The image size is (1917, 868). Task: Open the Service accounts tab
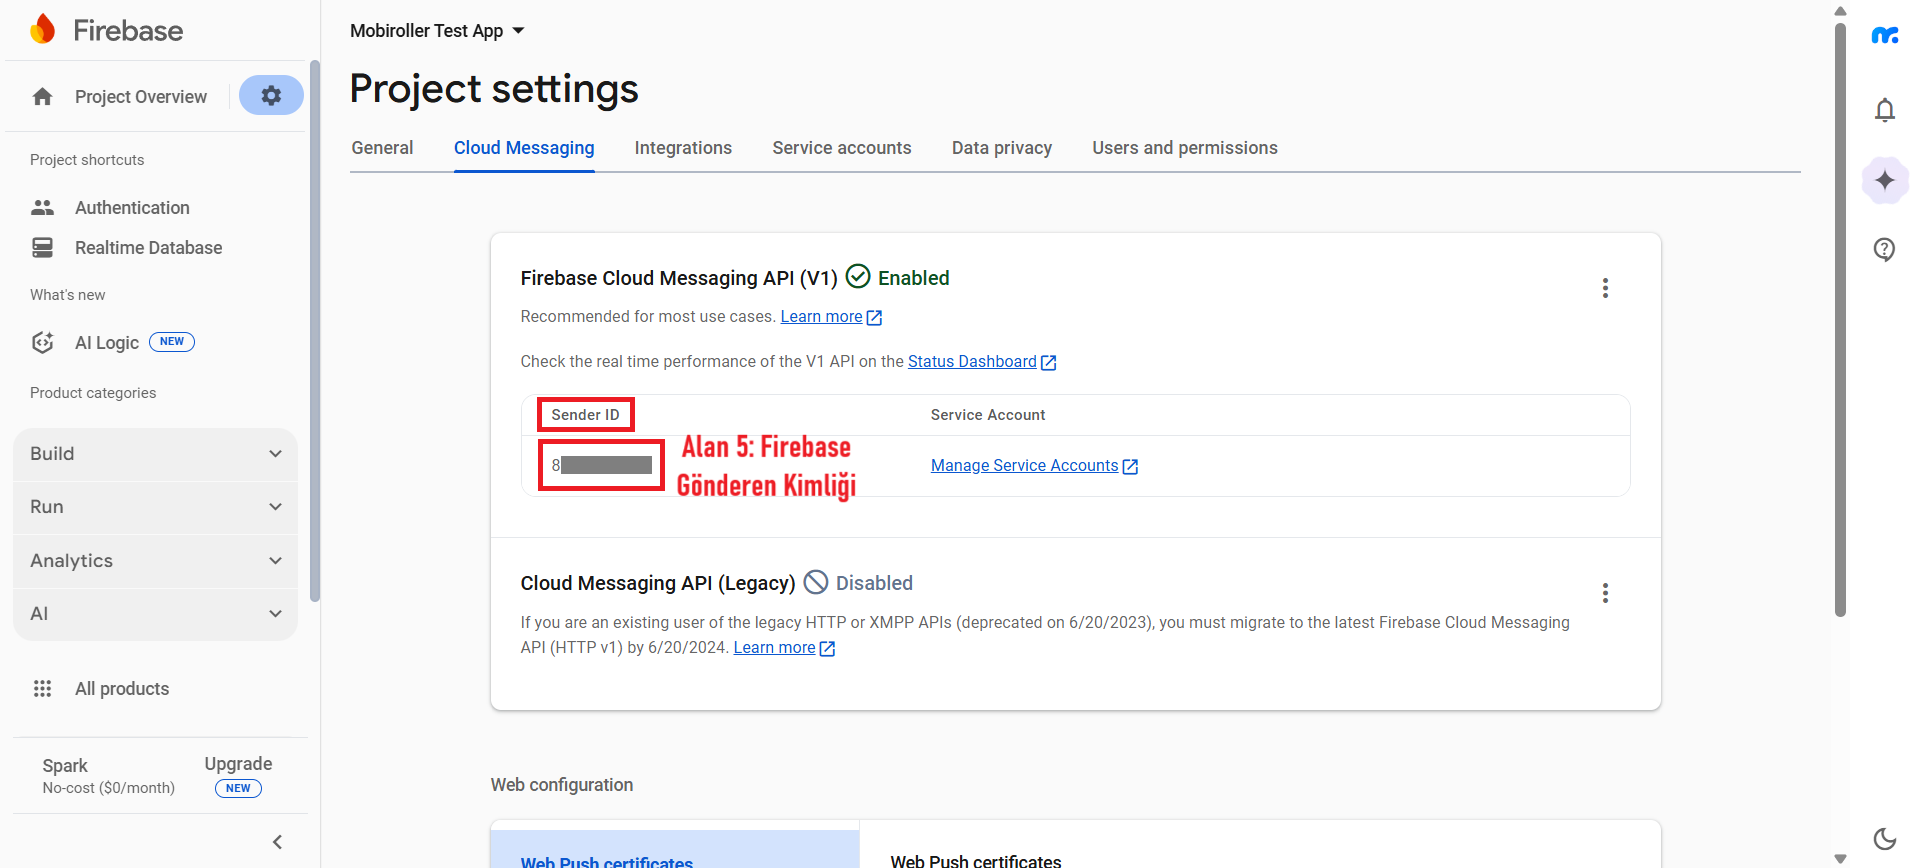pyautogui.click(x=842, y=148)
